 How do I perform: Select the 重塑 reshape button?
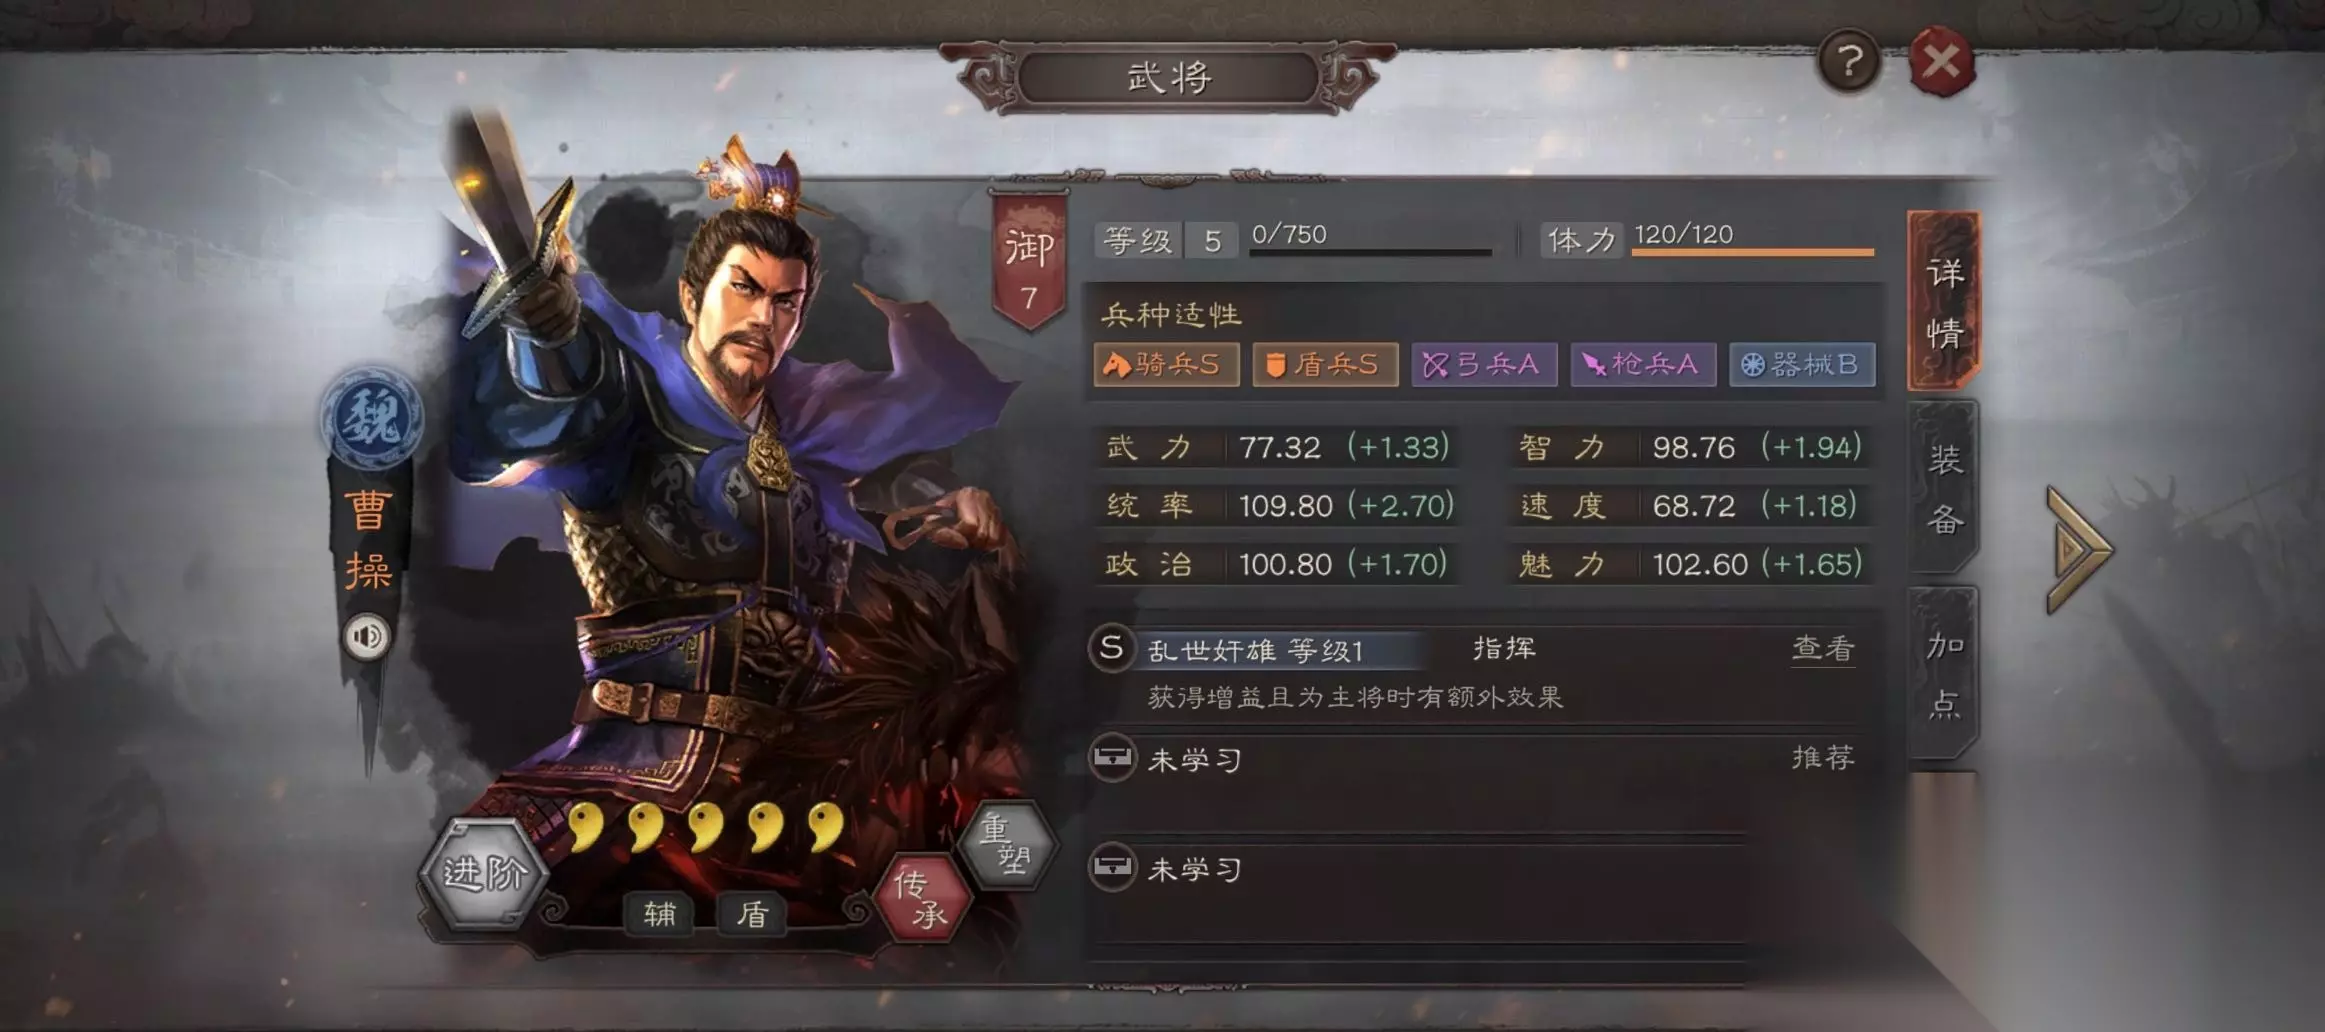[1007, 844]
